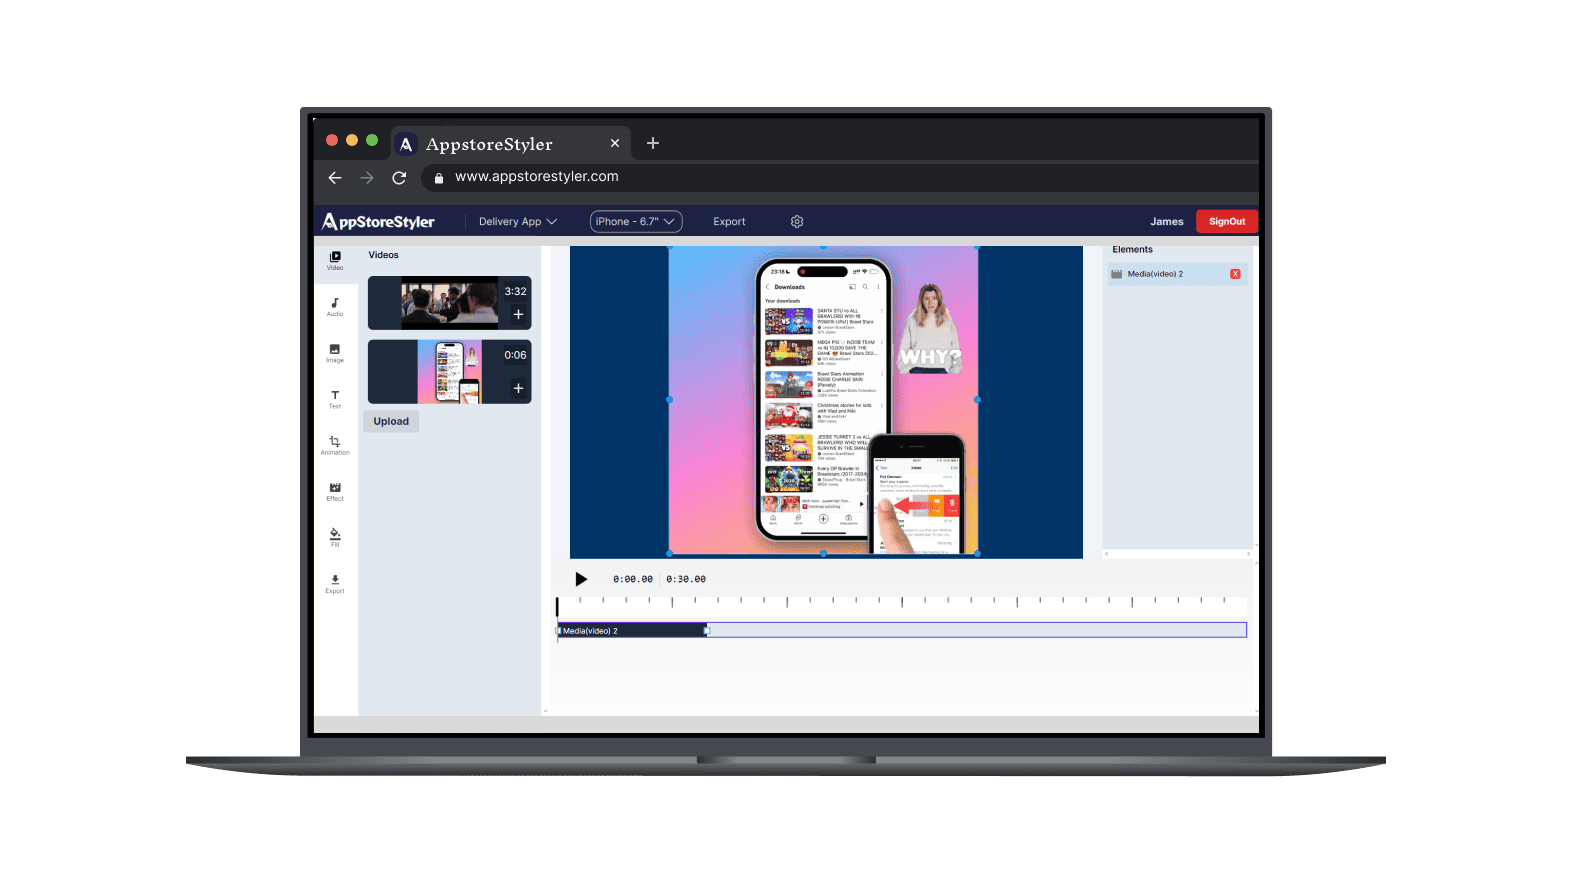Select the 3:32 video thumbnail

450,303
